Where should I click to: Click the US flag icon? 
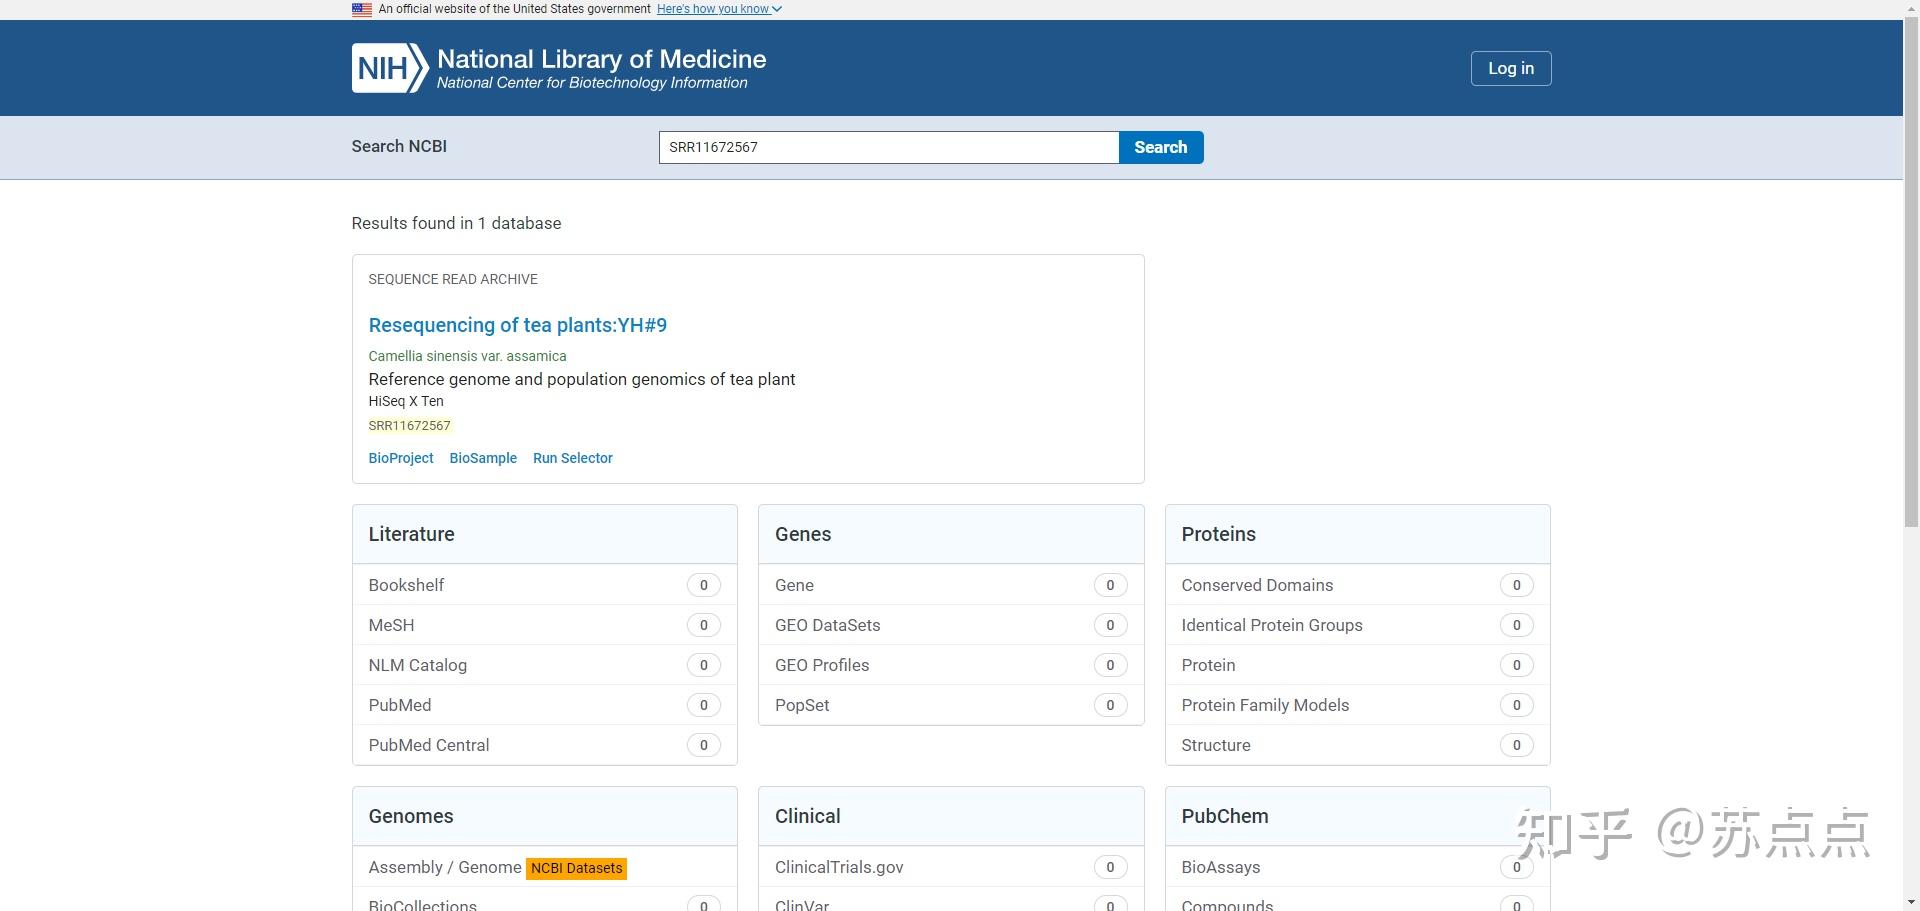362,9
